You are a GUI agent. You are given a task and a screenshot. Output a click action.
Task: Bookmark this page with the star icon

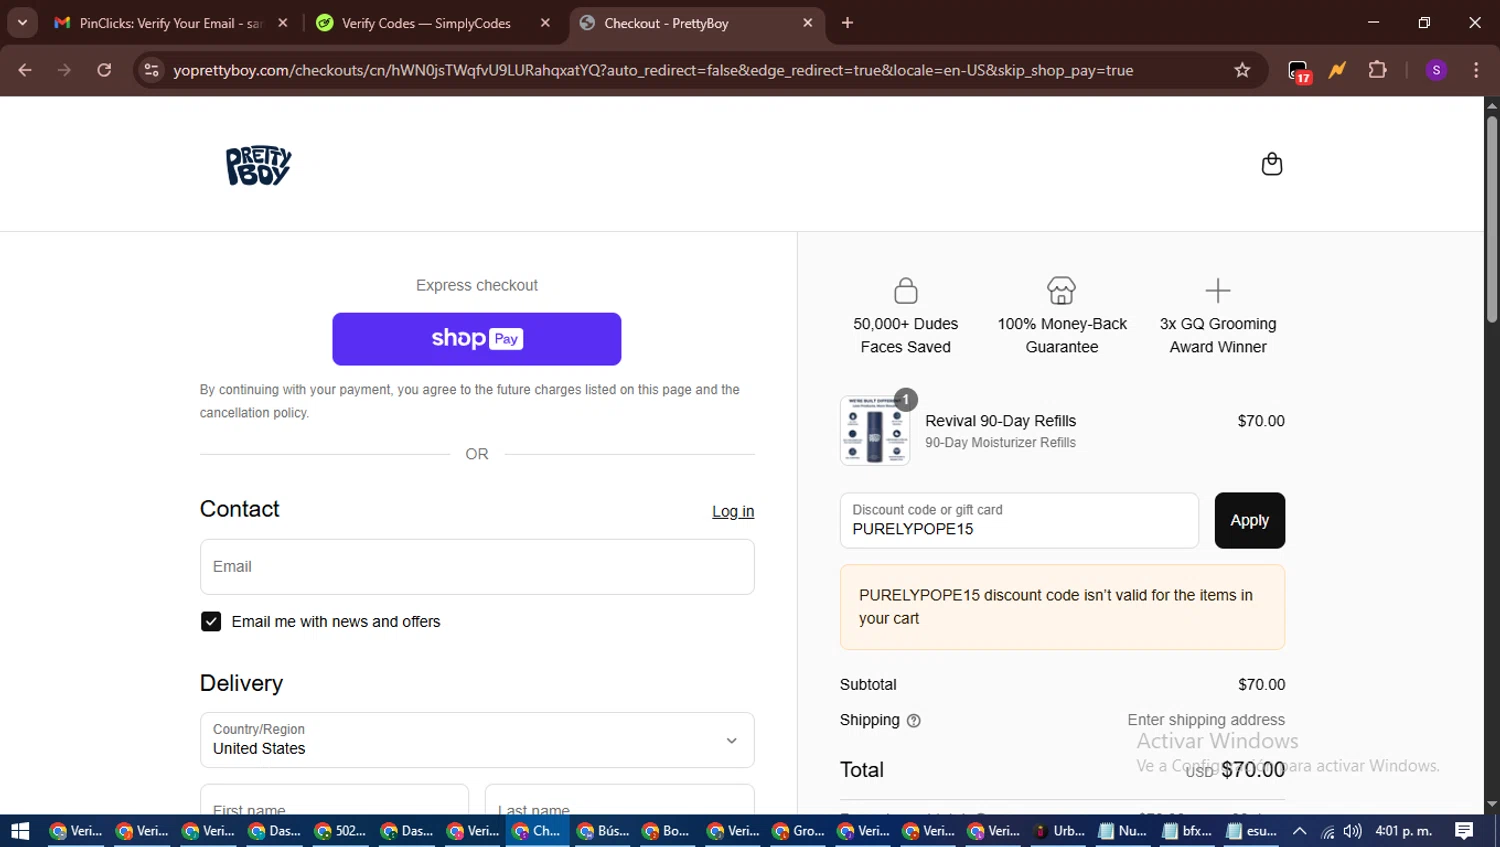click(x=1242, y=70)
